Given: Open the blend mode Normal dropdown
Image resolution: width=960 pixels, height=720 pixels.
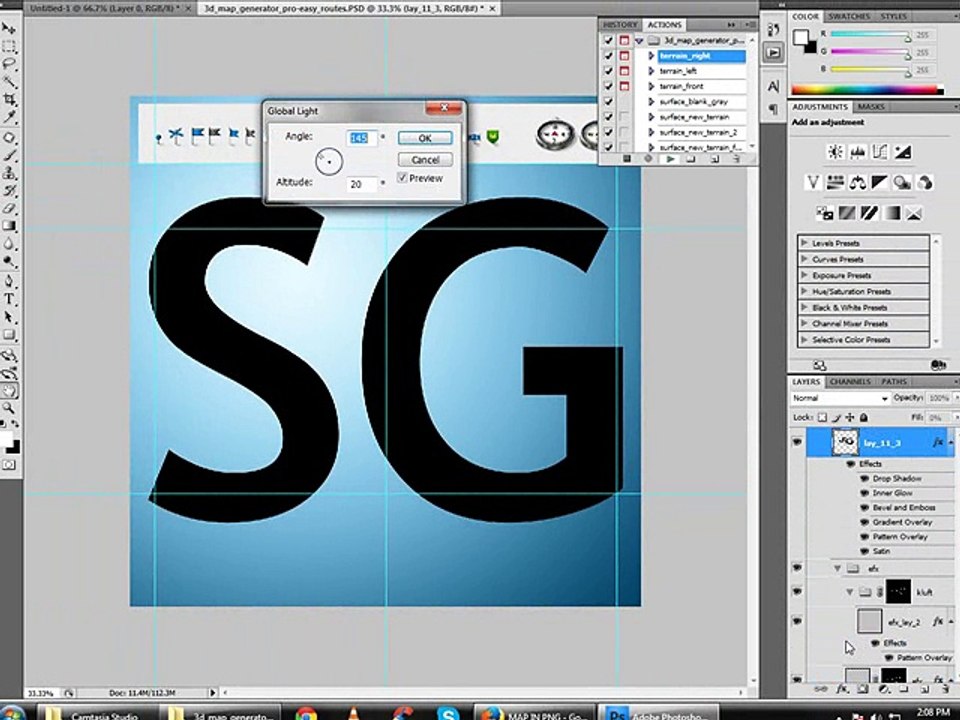Looking at the screenshot, I should [840, 398].
